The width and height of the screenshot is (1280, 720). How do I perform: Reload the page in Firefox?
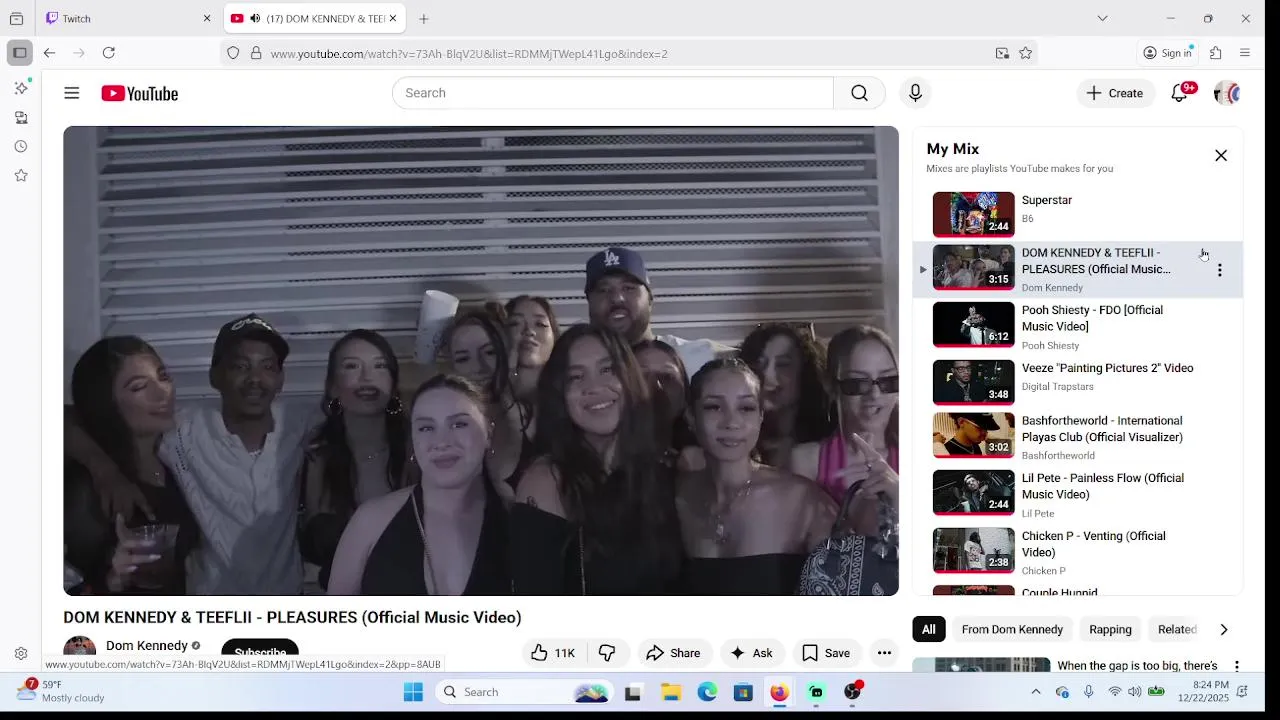109,53
